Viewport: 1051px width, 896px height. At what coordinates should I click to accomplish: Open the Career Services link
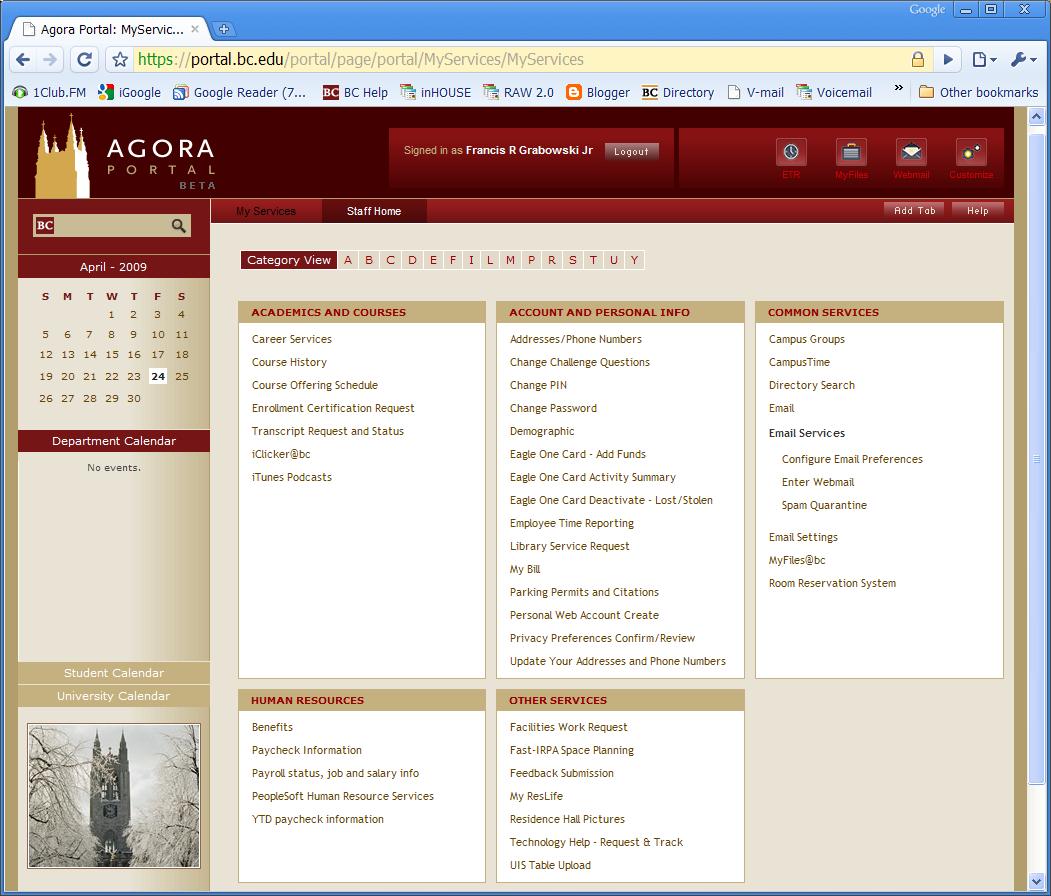click(x=292, y=339)
